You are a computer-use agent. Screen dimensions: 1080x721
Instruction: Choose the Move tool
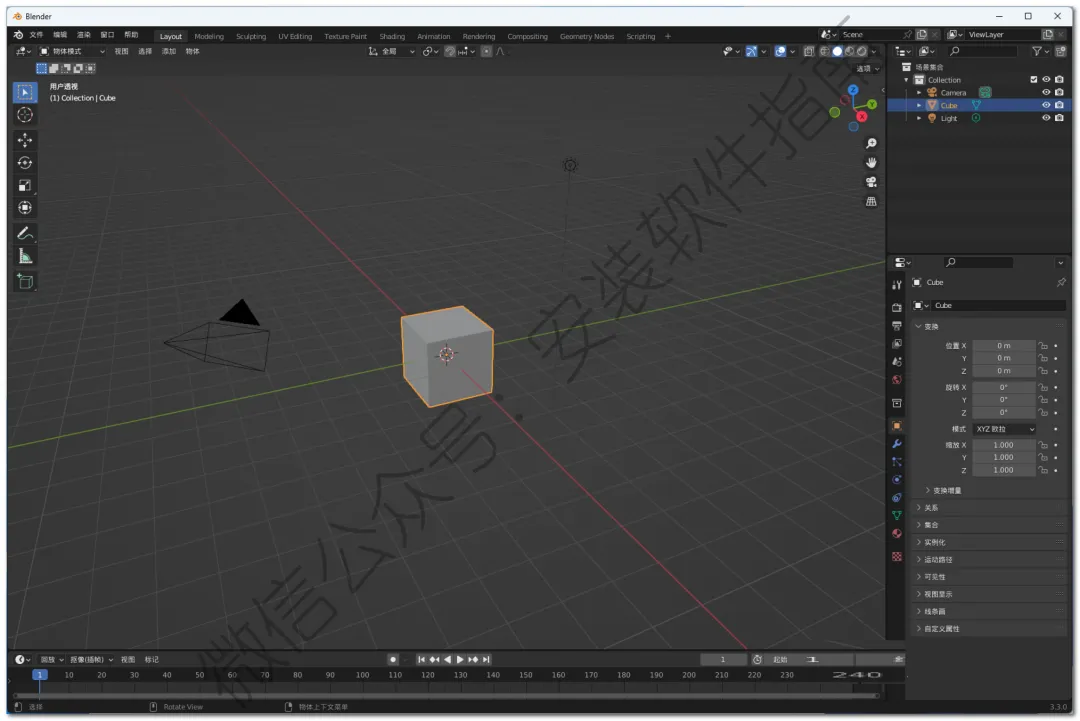pyautogui.click(x=25, y=140)
